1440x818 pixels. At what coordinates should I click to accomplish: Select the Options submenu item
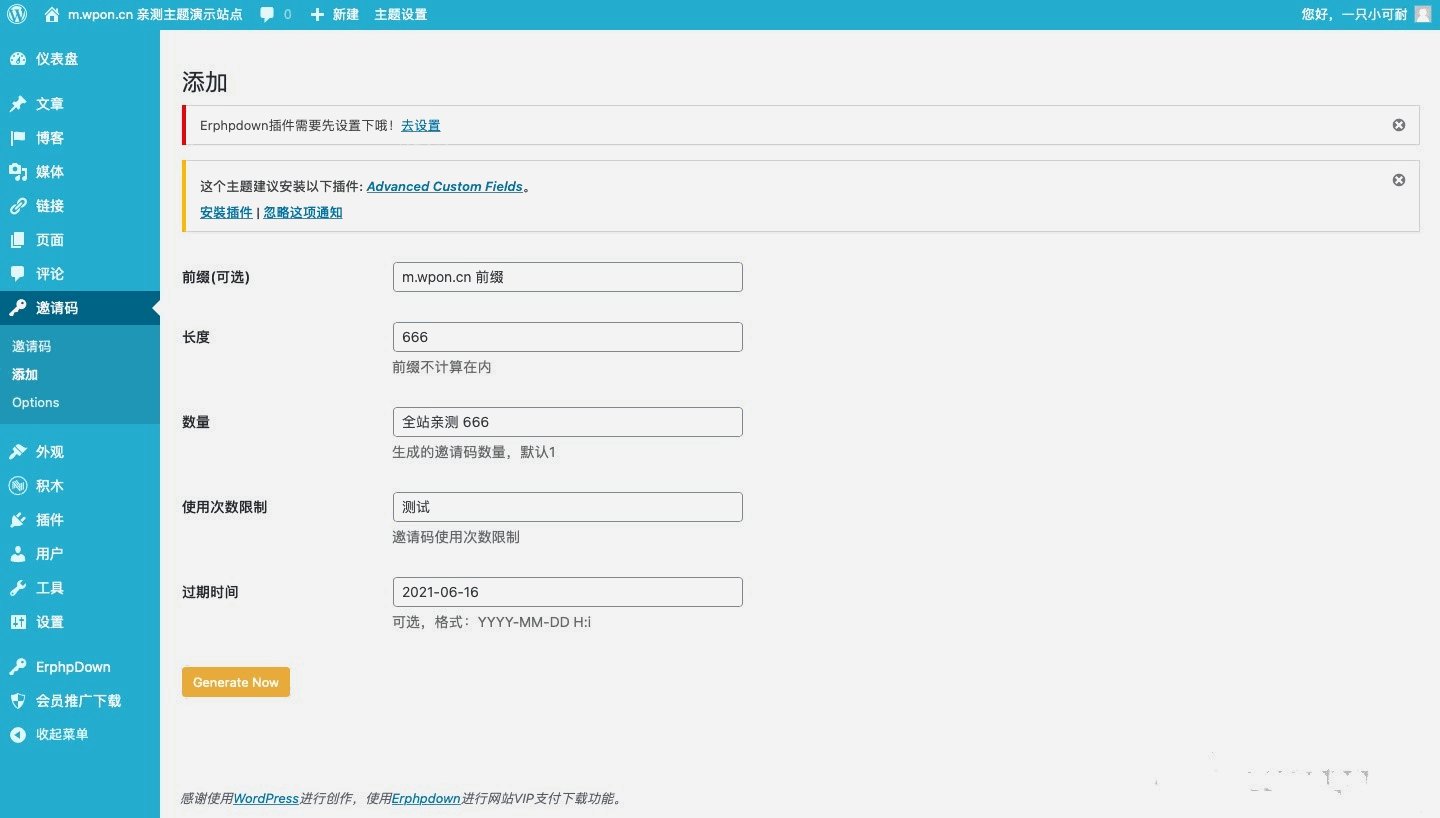pos(35,402)
